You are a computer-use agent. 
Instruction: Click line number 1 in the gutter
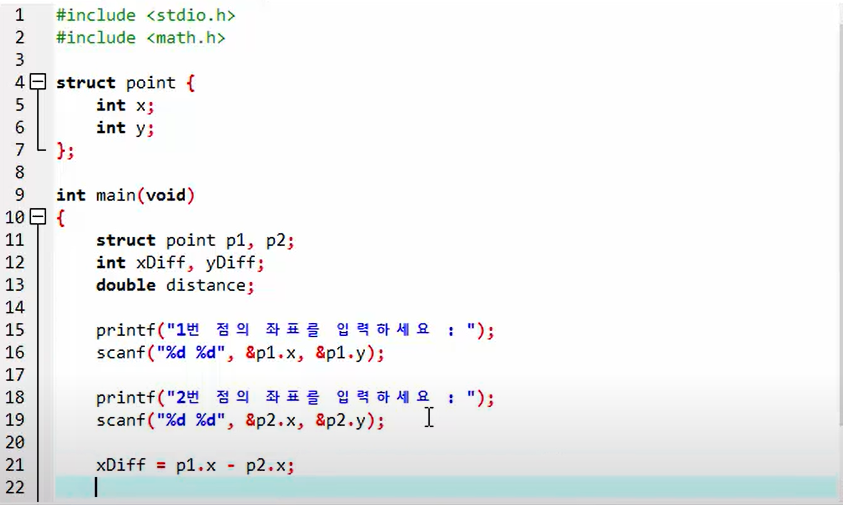coord(19,15)
